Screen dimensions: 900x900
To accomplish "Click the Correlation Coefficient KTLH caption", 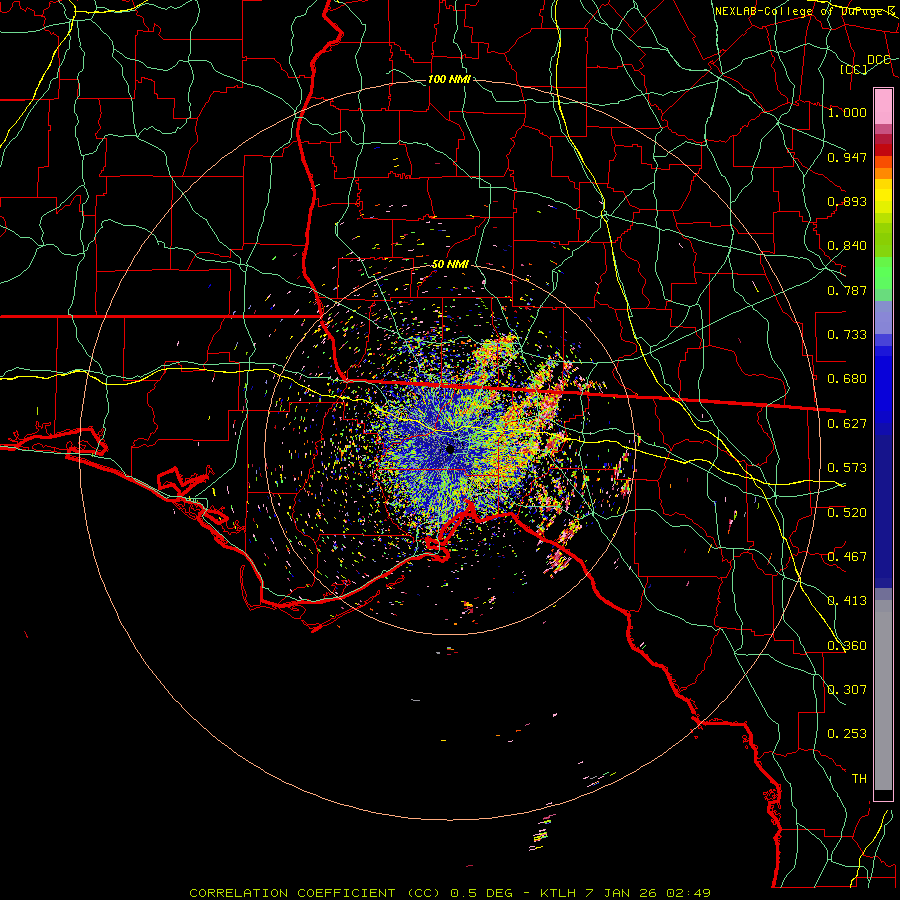I will click(x=450, y=893).
